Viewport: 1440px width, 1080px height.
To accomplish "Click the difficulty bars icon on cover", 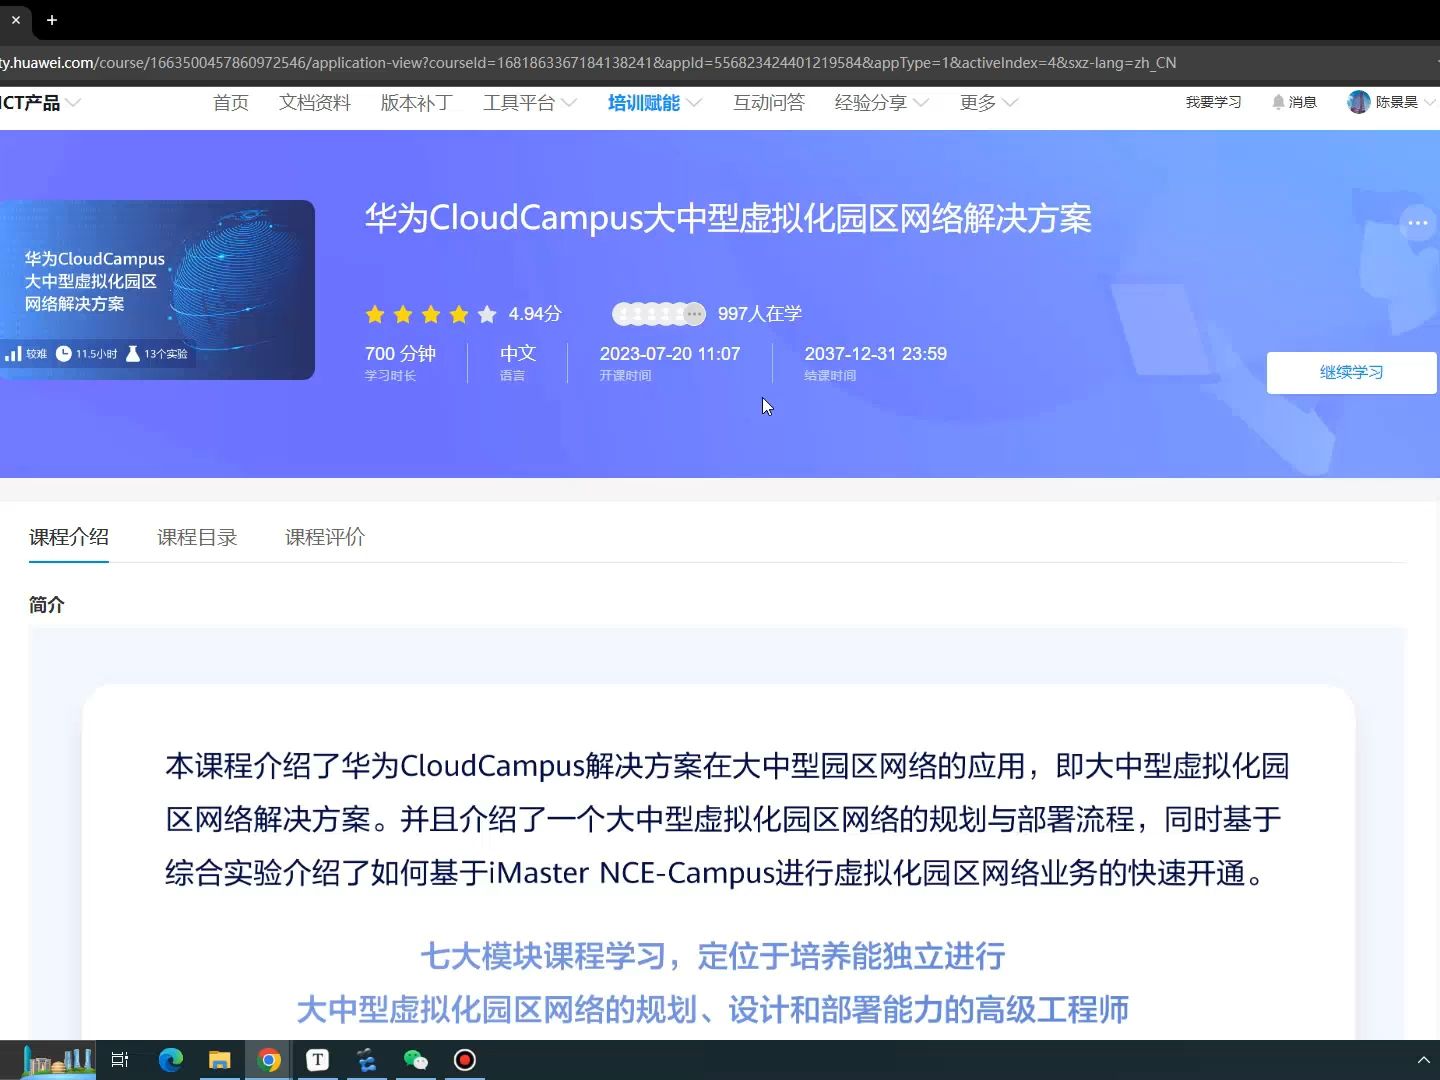I will tap(13, 353).
